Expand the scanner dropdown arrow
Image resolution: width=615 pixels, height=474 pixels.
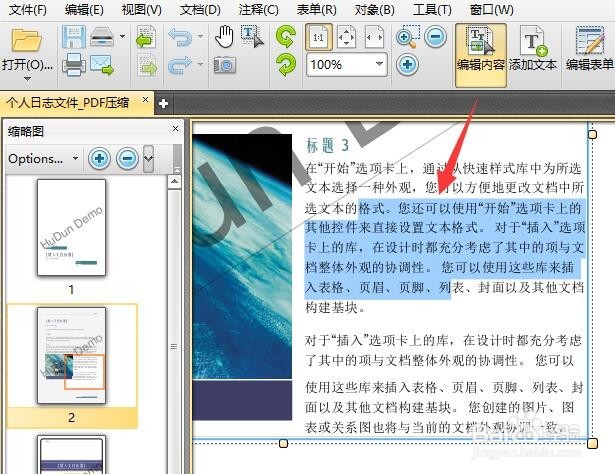click(122, 36)
